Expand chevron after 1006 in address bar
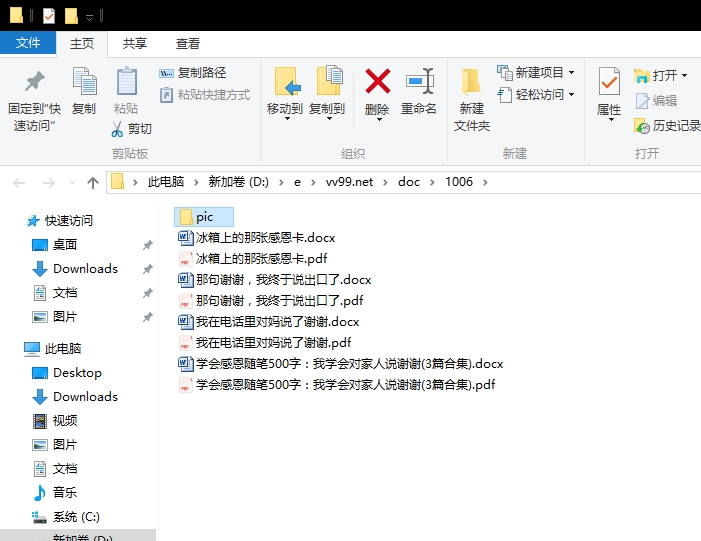 pos(485,182)
